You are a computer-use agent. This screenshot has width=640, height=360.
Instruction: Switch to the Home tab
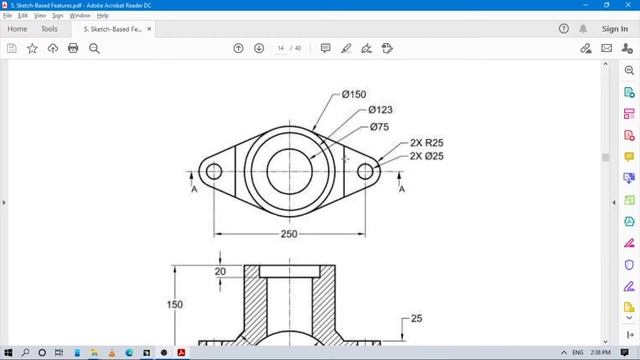click(17, 29)
